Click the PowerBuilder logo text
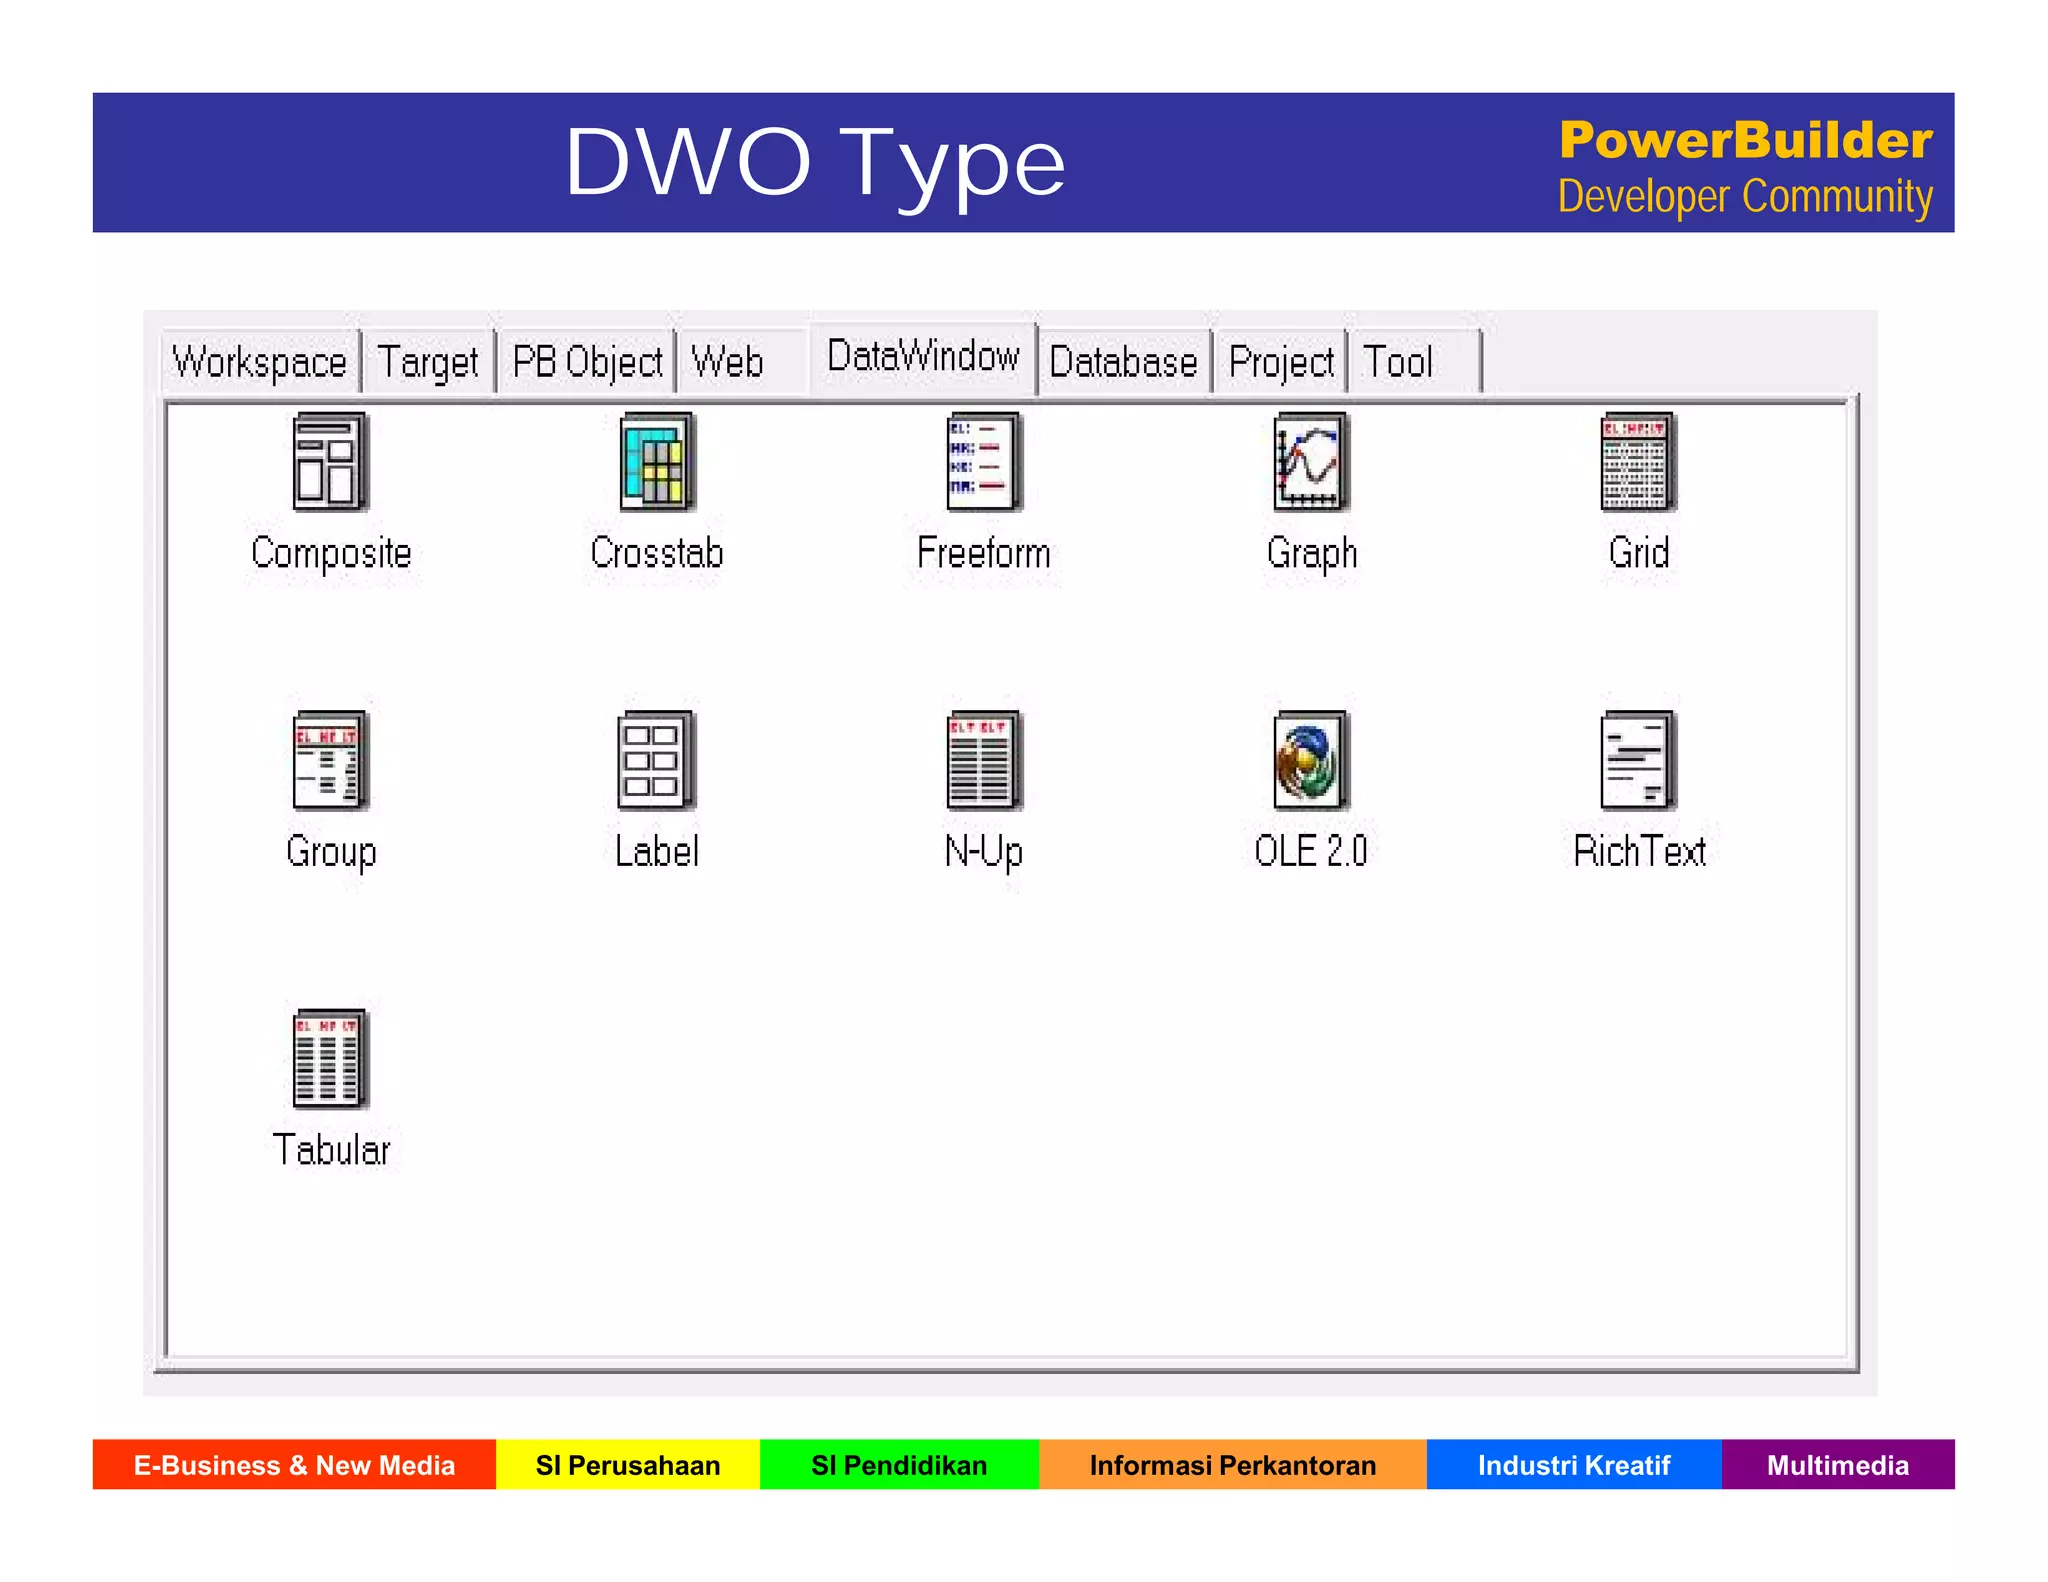The image size is (2048, 1582). coord(1745,140)
